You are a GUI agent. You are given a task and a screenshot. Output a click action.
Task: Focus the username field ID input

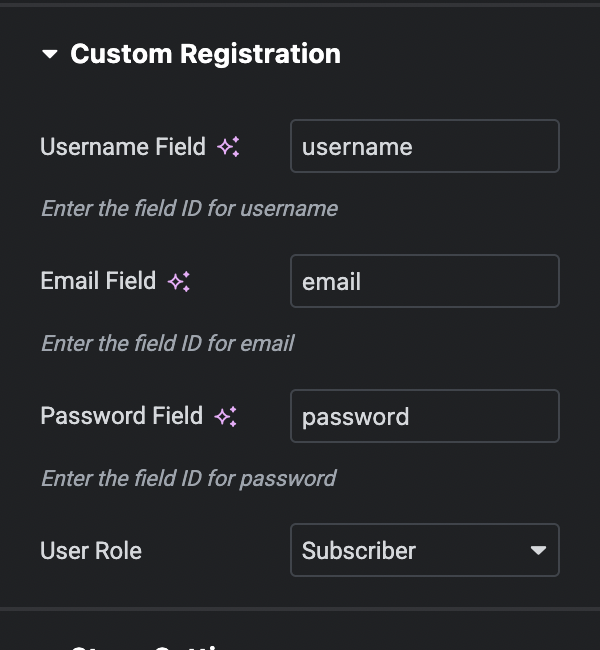[x=424, y=146]
